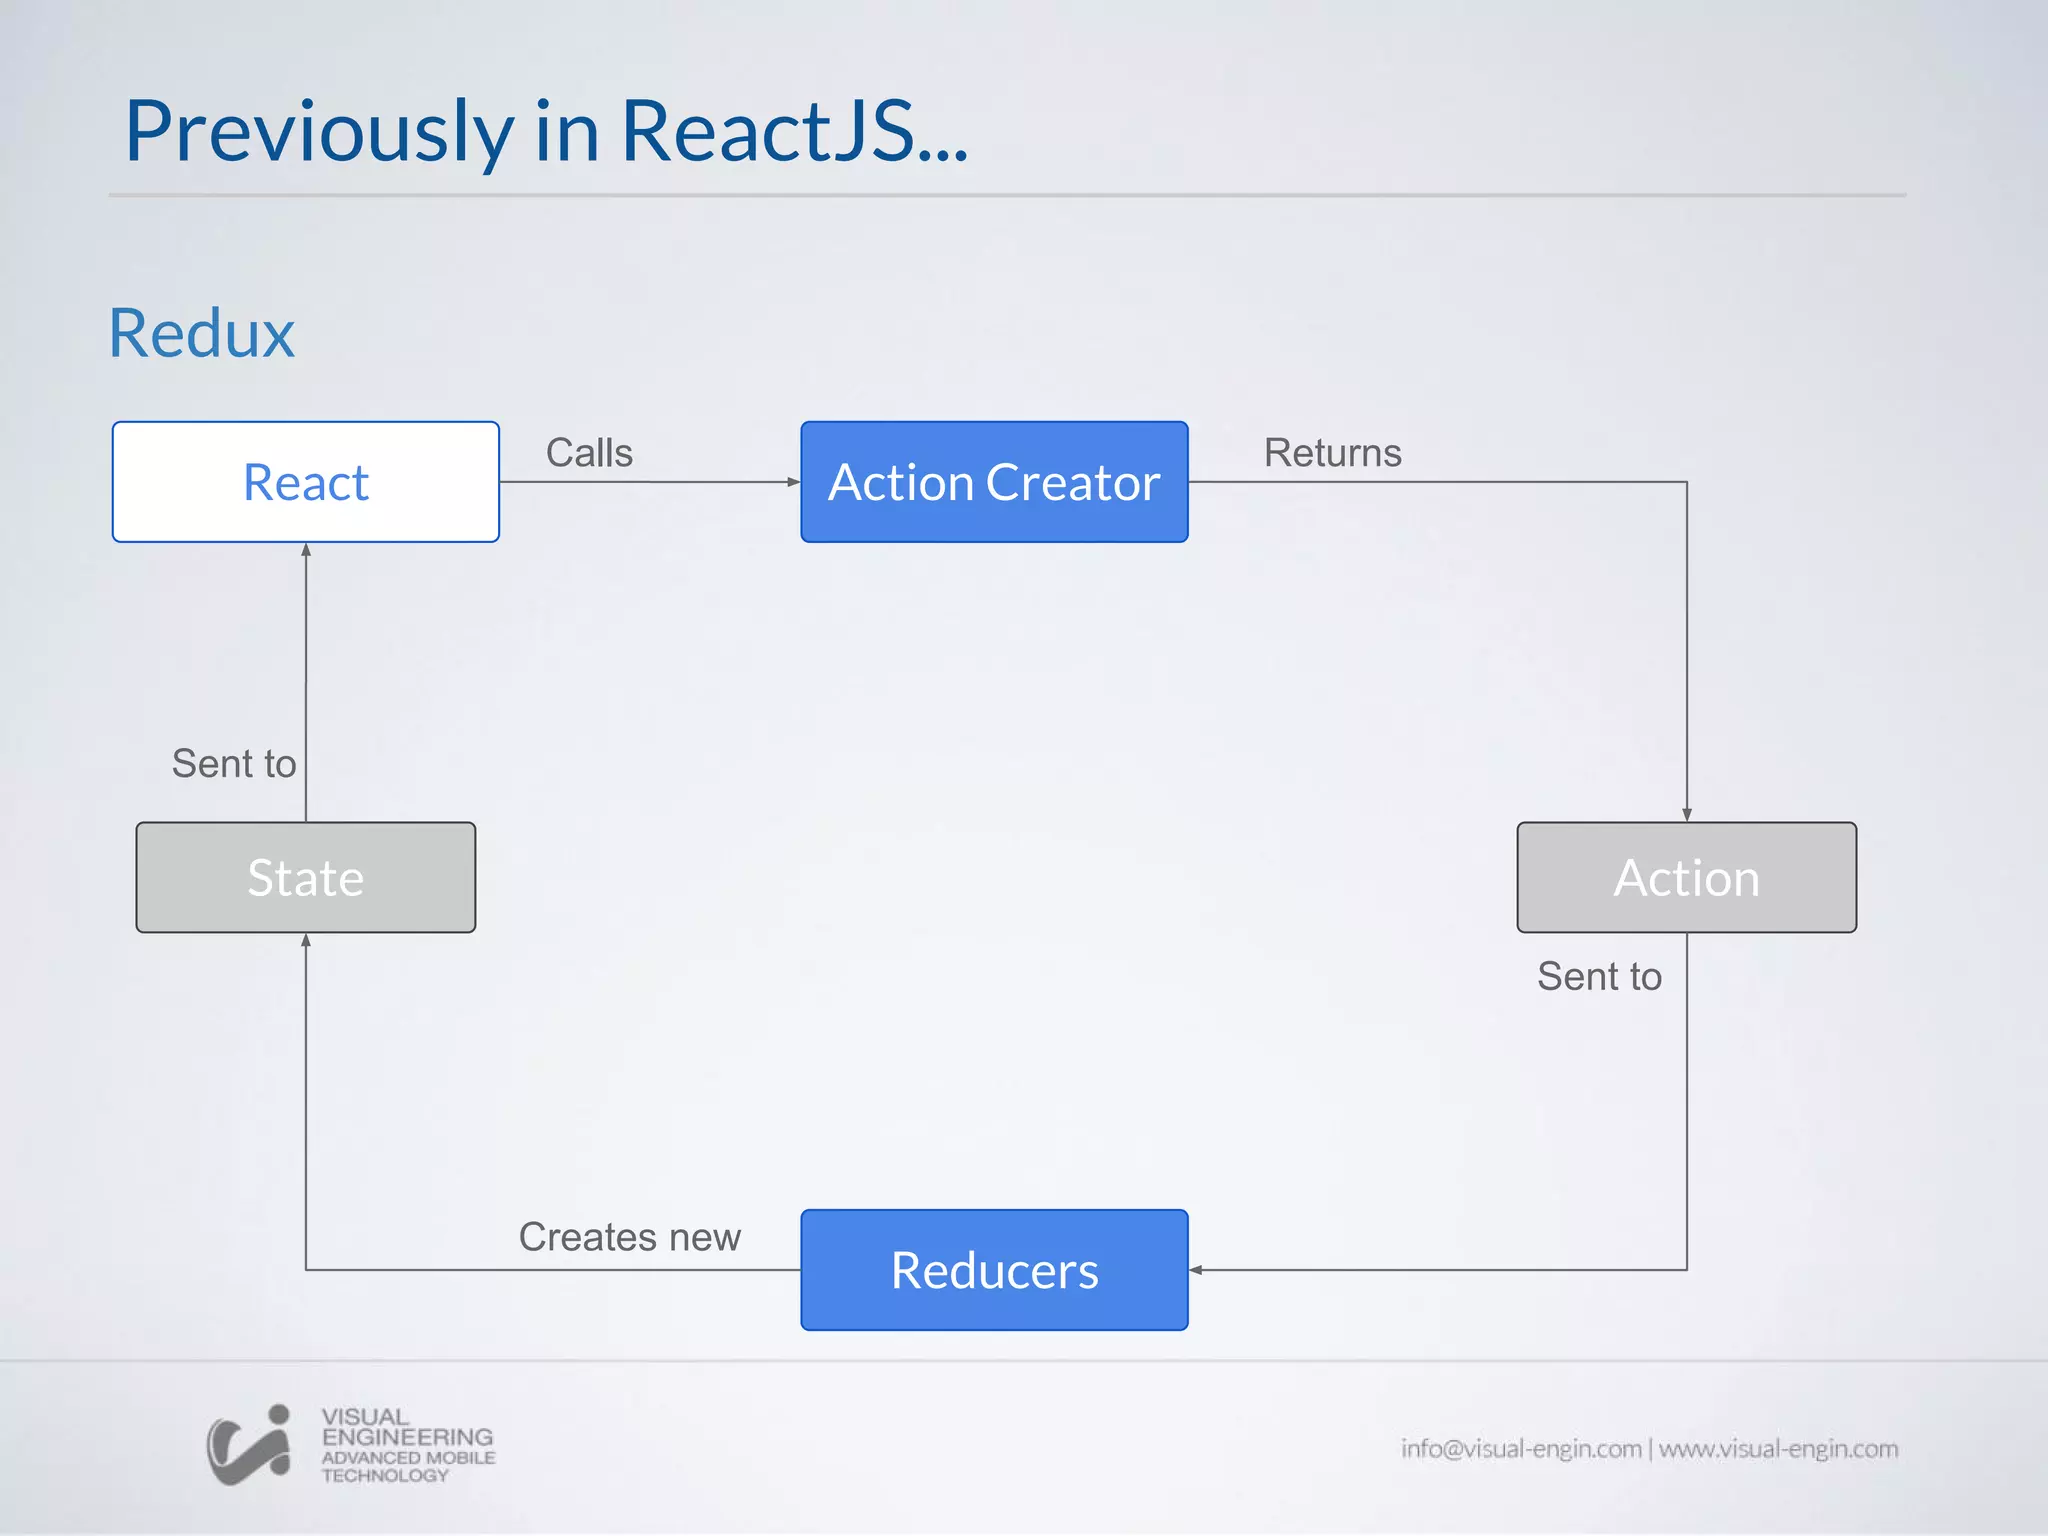Select the gray State box
The width and height of the screenshot is (2048, 1536).
point(306,878)
